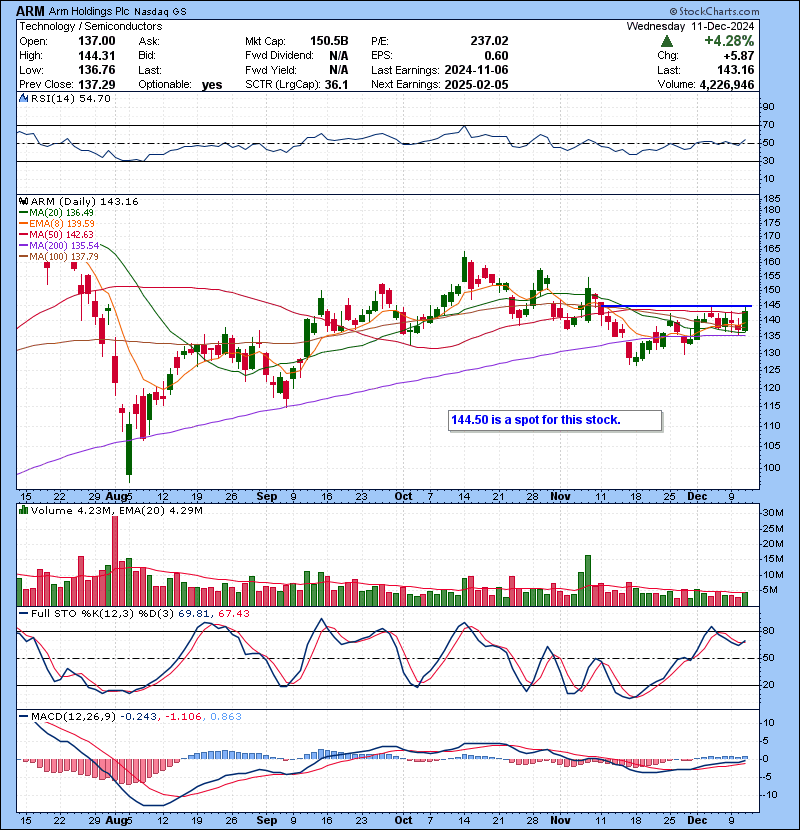Click the RSI(14) indicator icon

23,98
